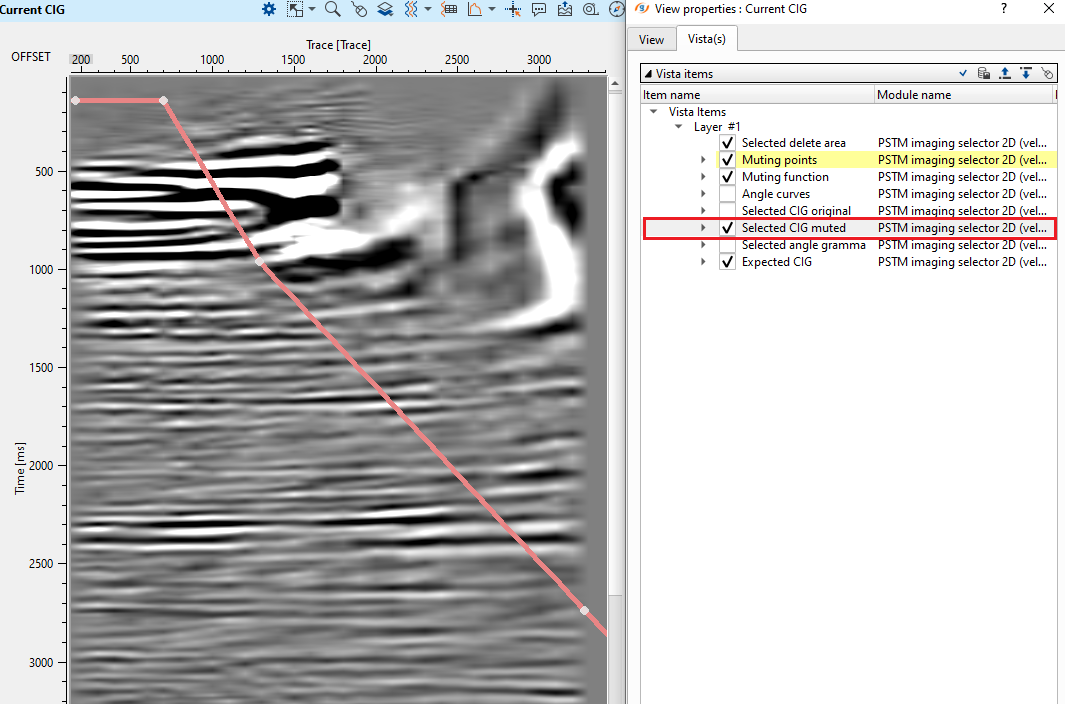The height and width of the screenshot is (705, 1065).
Task: Click the Trace [Trace] axis title
Action: [338, 45]
